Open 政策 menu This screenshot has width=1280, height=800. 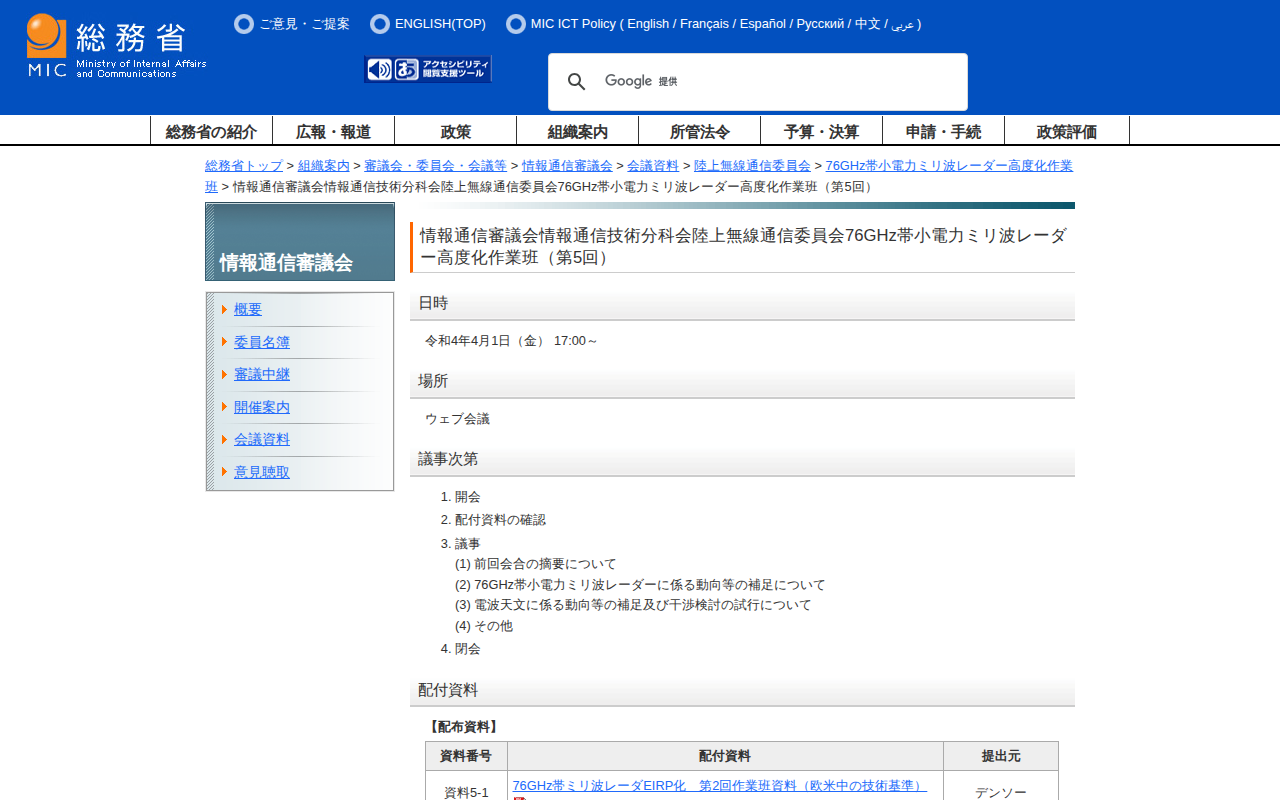[455, 131]
